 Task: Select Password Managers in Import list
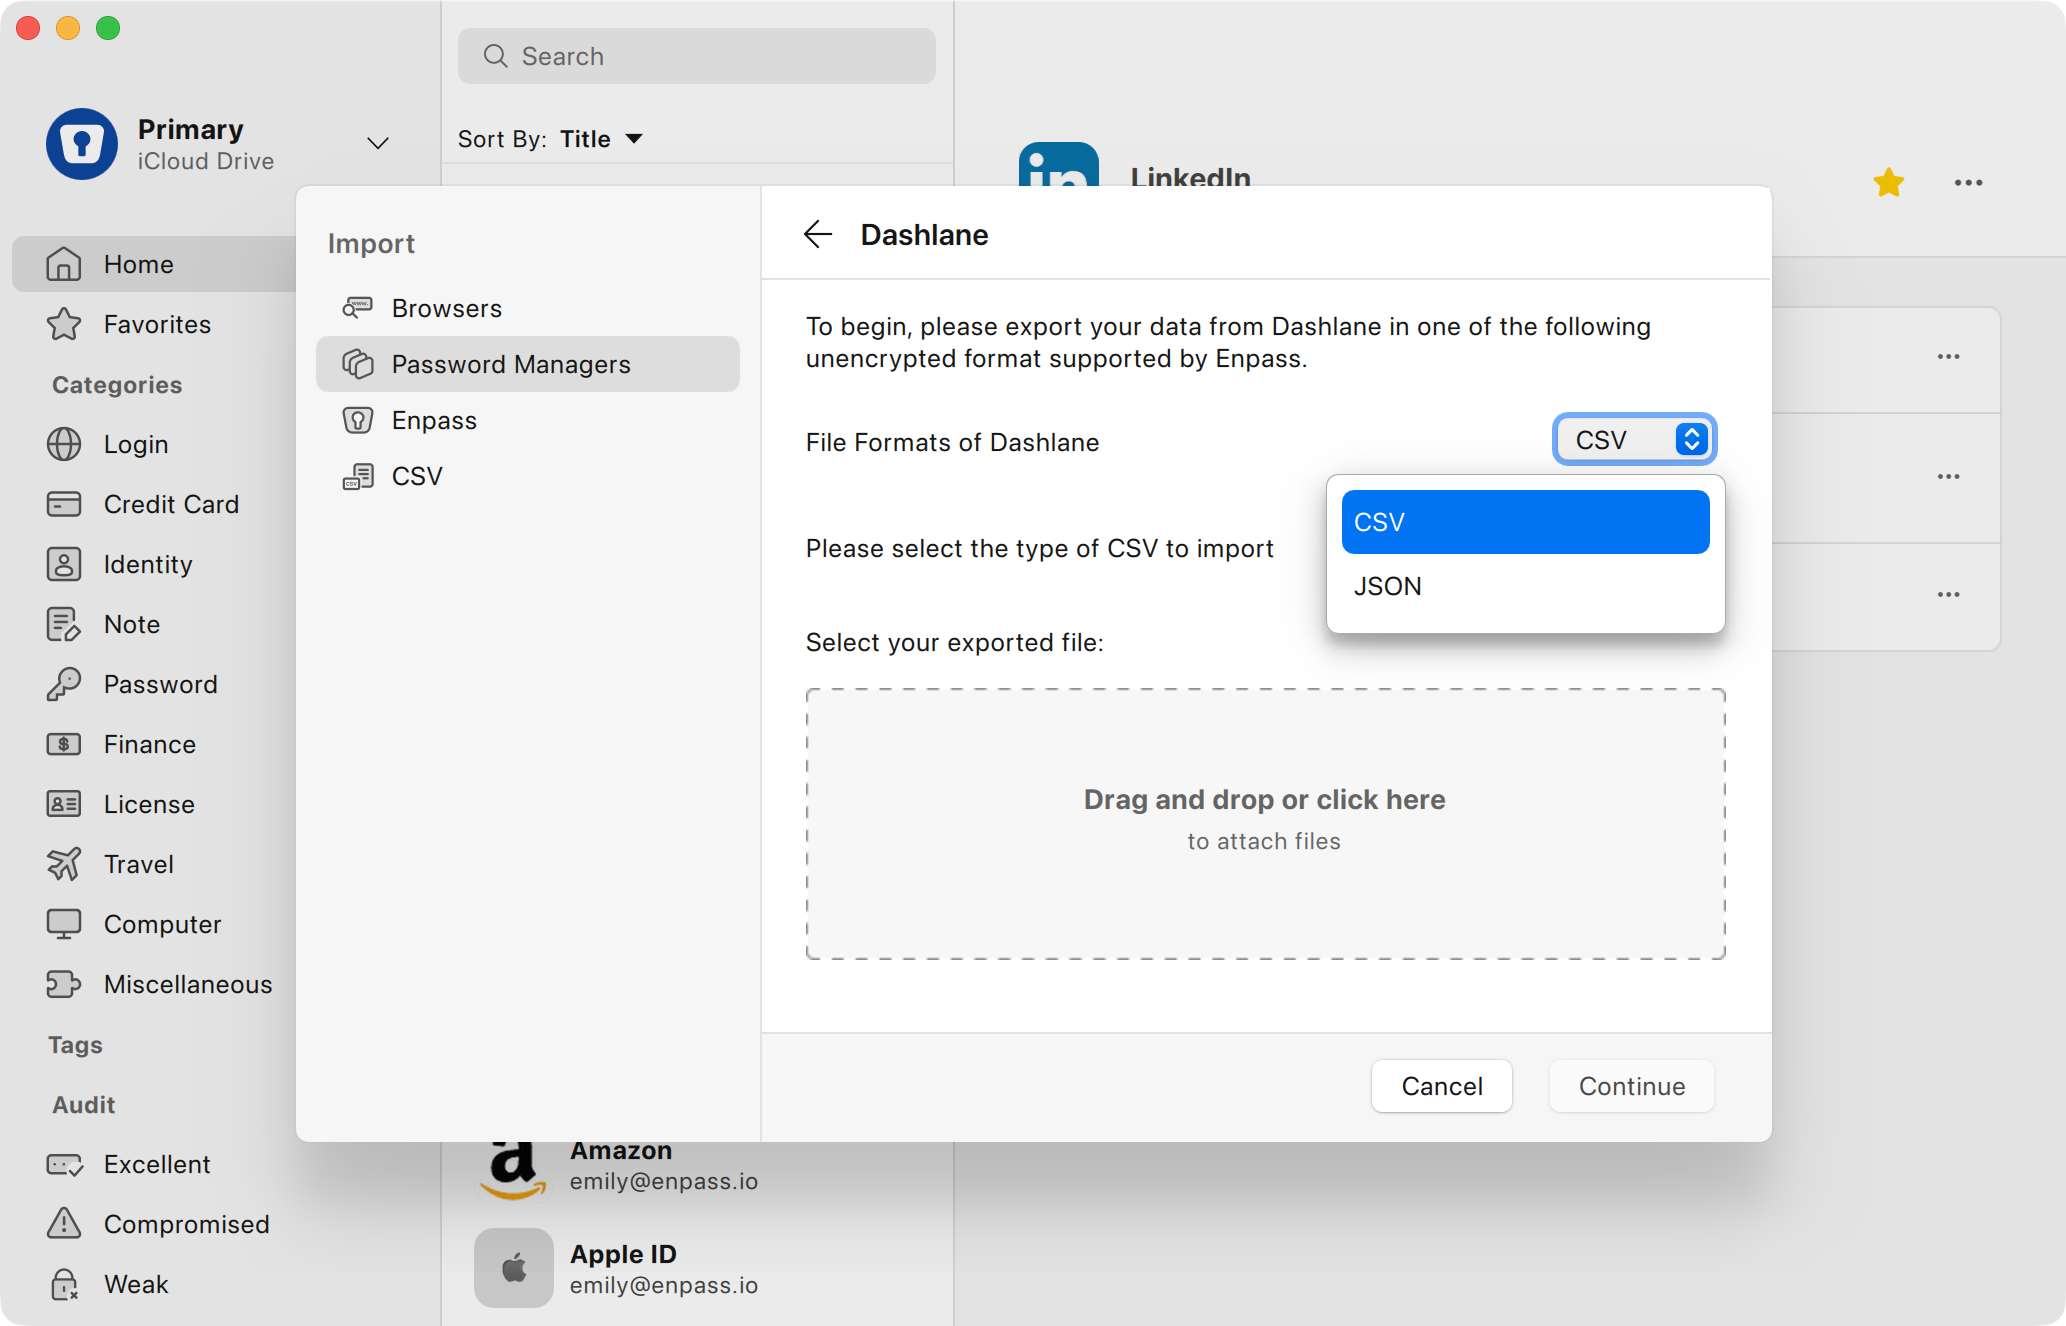click(x=528, y=364)
